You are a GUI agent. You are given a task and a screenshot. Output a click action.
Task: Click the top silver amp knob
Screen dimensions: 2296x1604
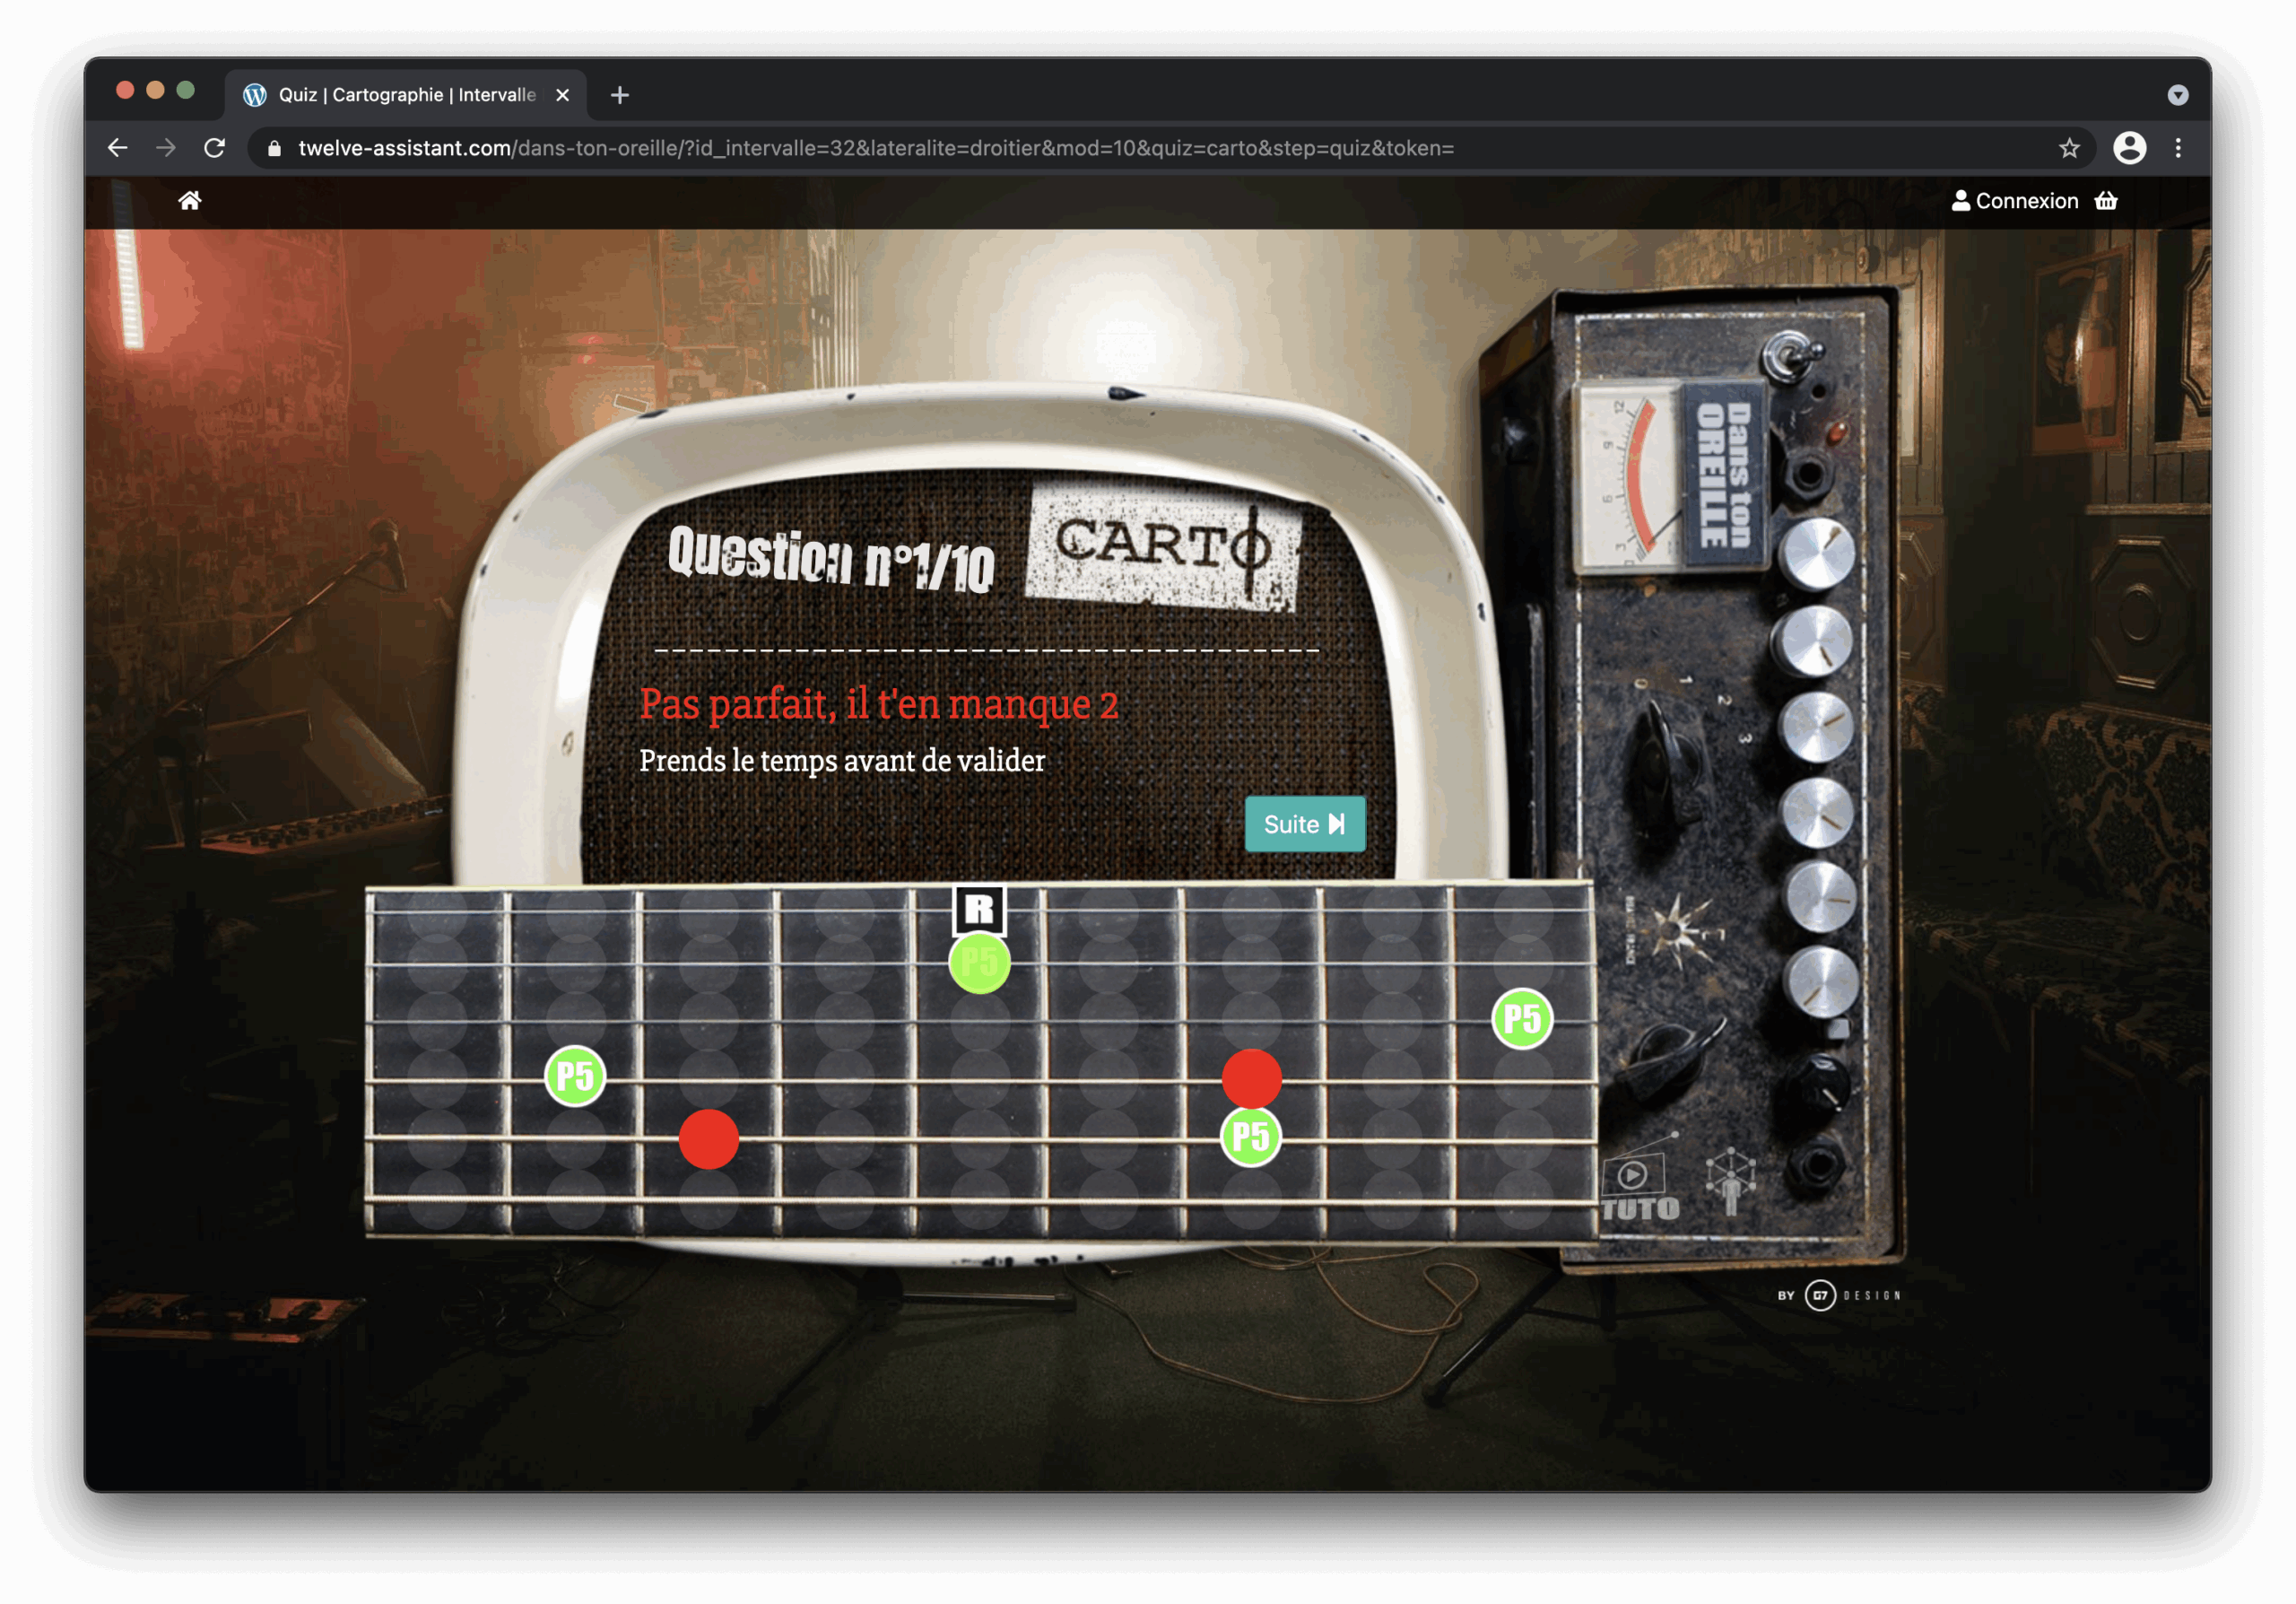tap(1817, 554)
